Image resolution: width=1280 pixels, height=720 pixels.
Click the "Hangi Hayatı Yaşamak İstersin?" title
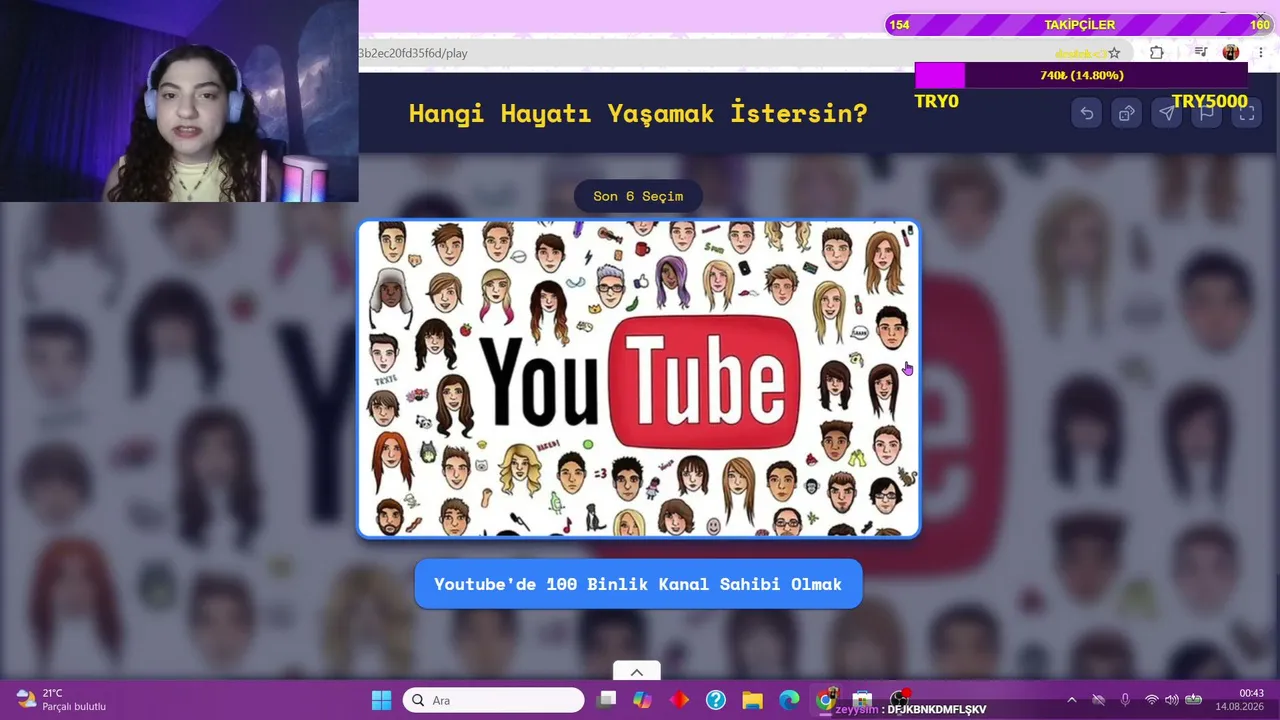tap(638, 113)
